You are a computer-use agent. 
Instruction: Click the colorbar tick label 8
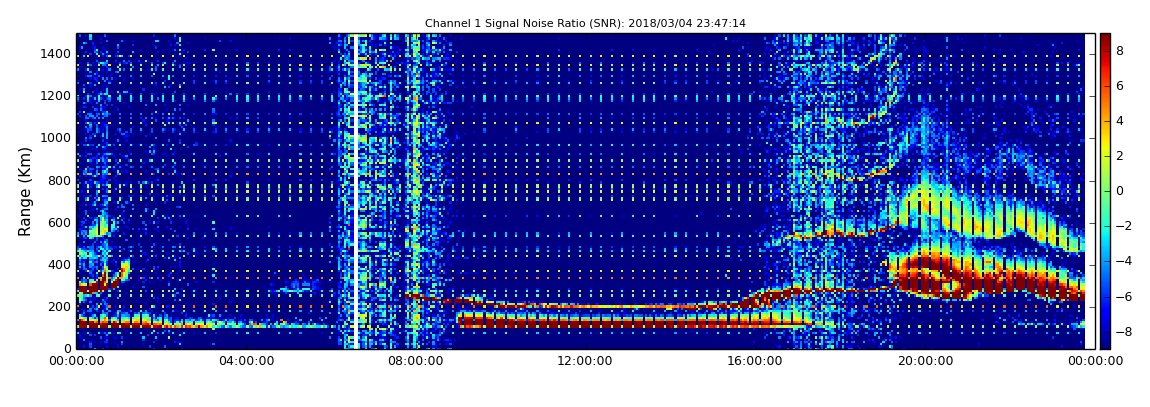point(1120,51)
